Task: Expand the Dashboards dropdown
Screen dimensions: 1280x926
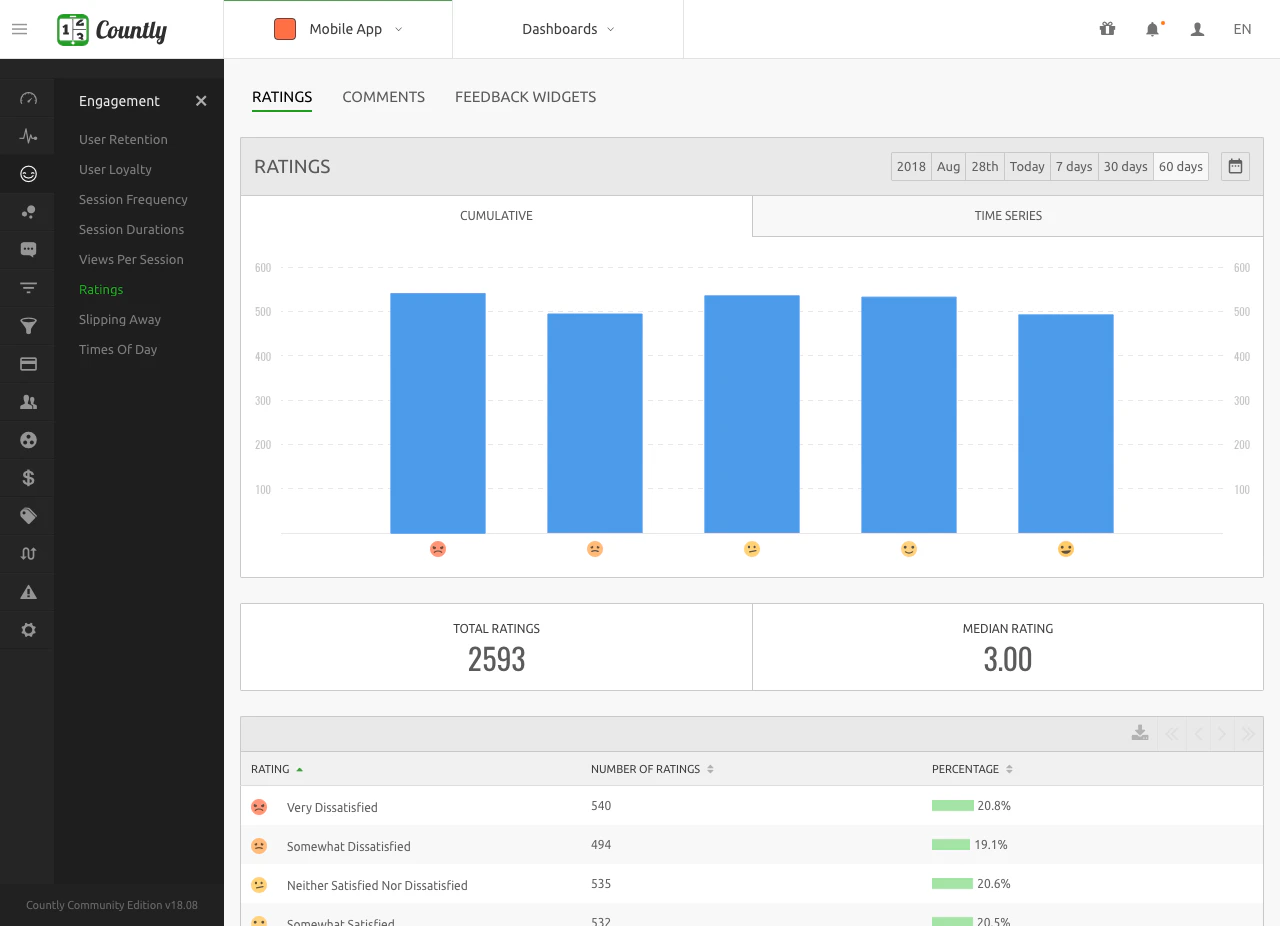Action: [568, 29]
